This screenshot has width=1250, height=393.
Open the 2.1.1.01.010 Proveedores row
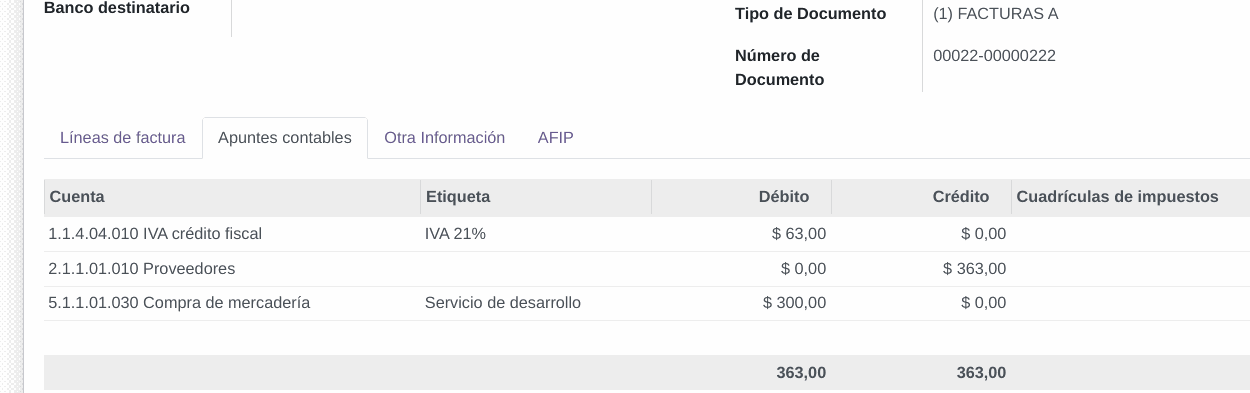pyautogui.click(x=647, y=269)
